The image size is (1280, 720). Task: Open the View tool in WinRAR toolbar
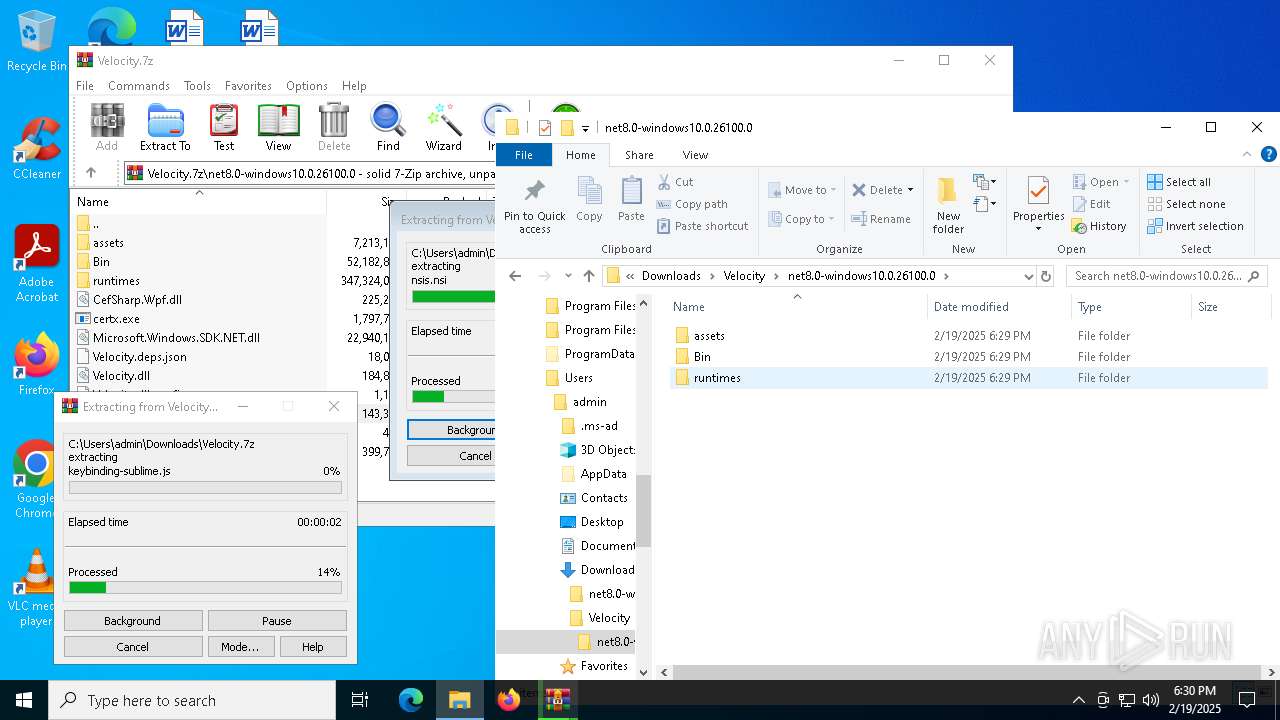[278, 127]
